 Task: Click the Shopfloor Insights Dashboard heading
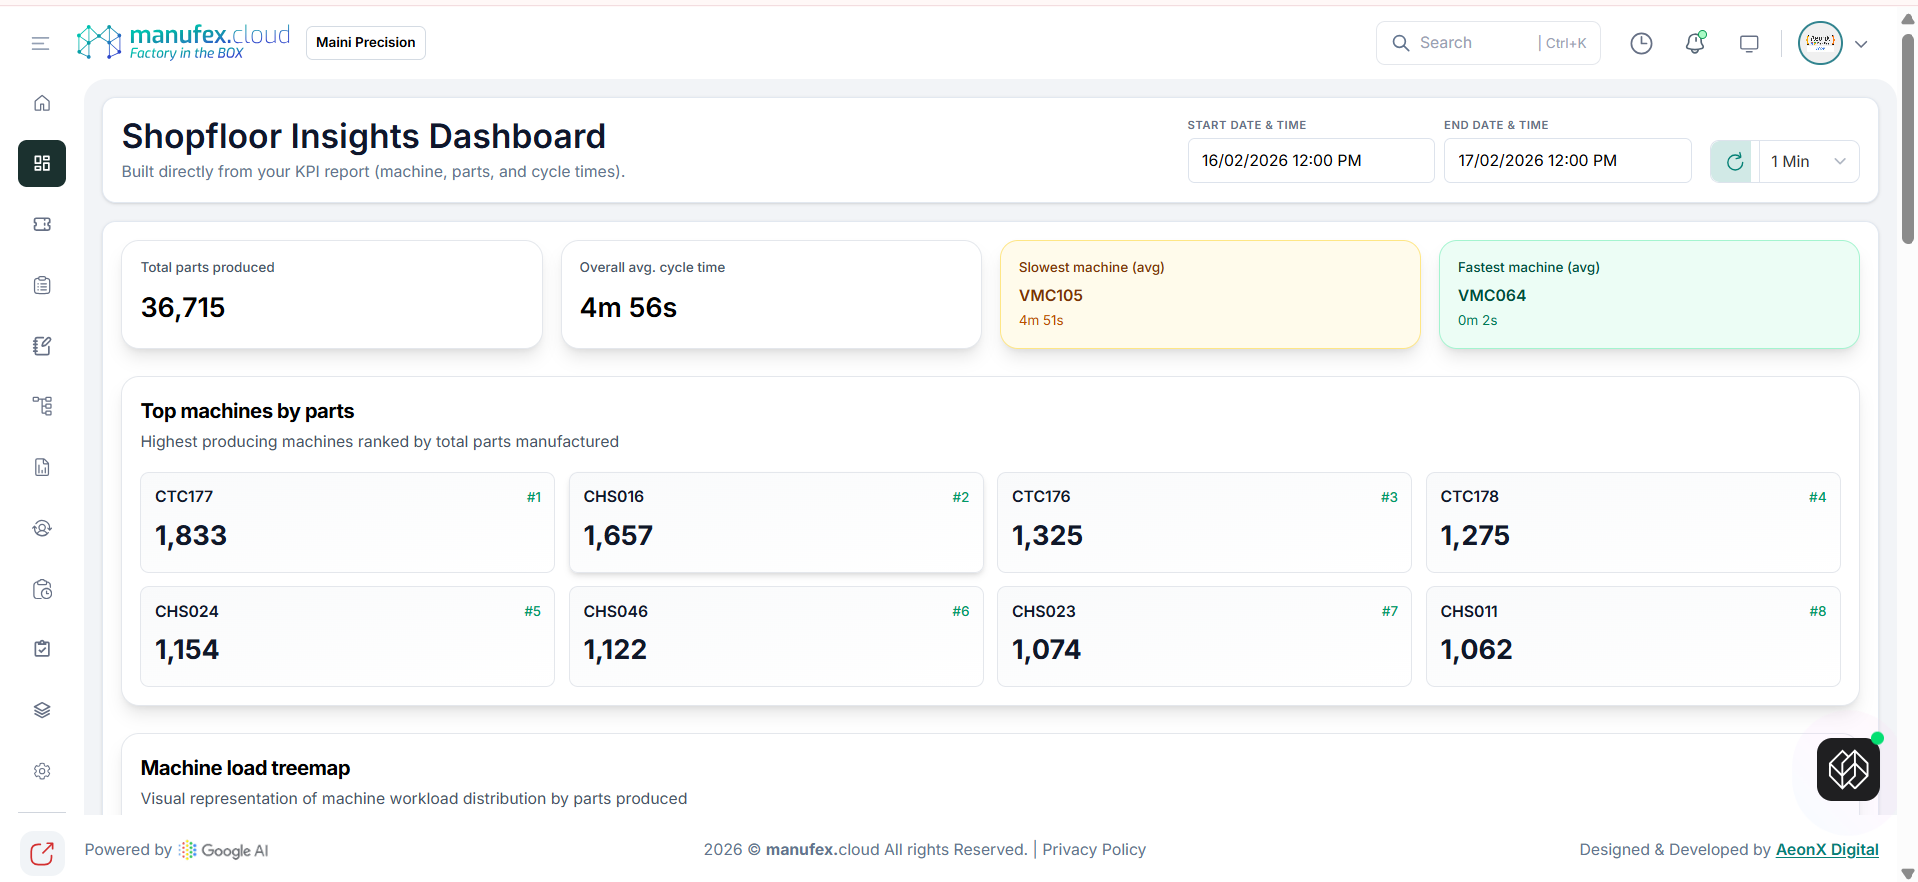pos(364,136)
